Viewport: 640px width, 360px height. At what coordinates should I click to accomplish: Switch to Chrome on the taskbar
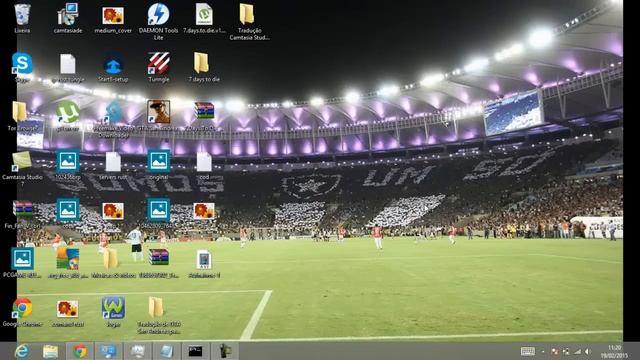80,351
